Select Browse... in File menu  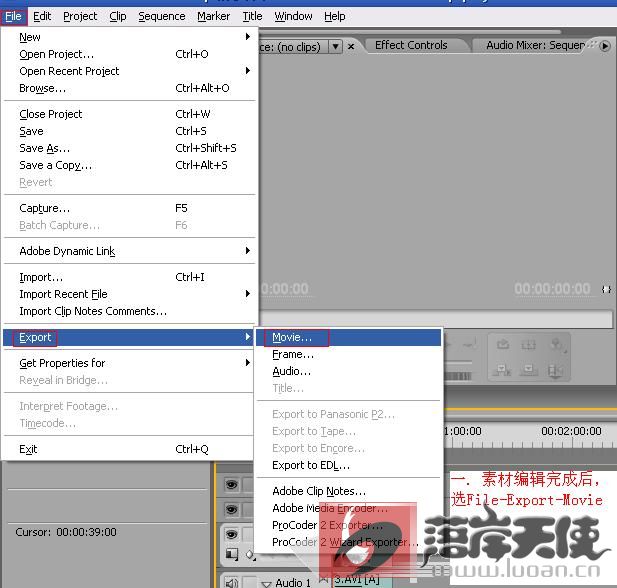tap(129, 88)
